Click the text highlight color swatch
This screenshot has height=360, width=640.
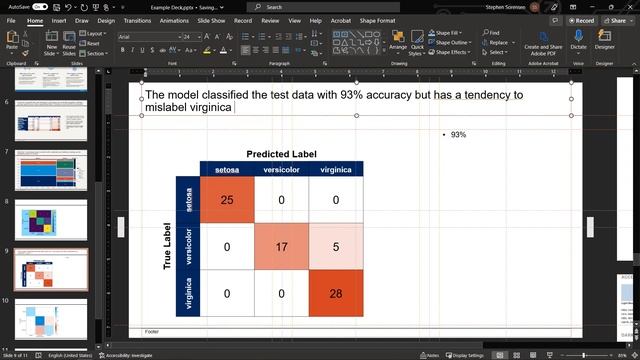[x=207, y=50]
